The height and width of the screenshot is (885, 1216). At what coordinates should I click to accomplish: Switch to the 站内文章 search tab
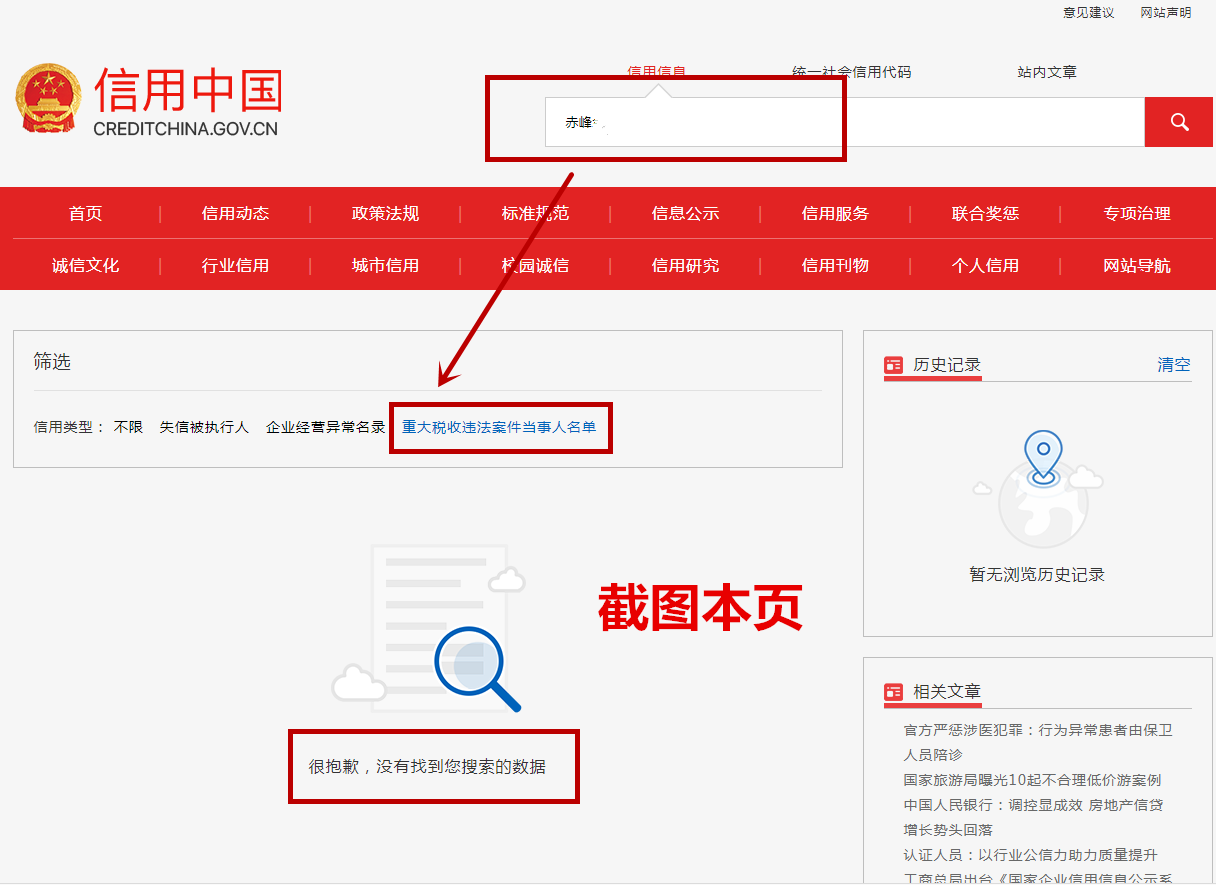(1047, 72)
